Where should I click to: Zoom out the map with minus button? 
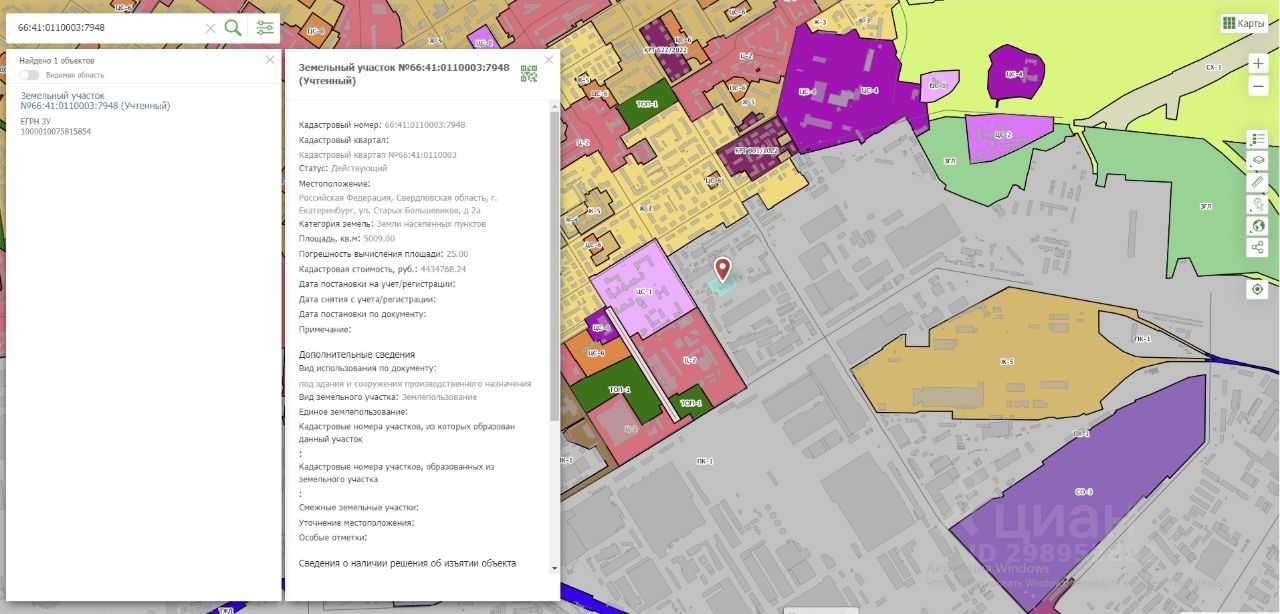tap(1258, 86)
